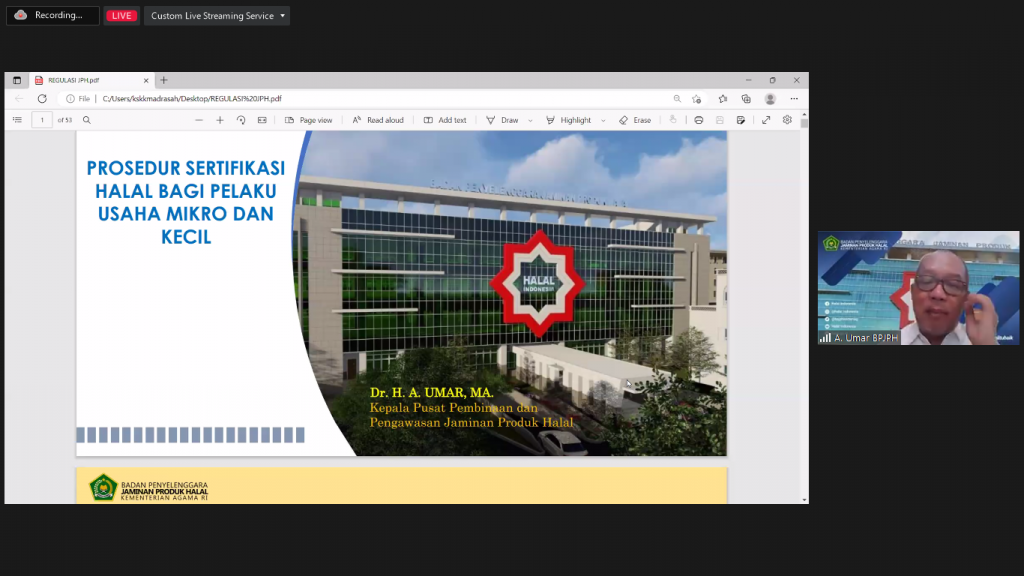Open the Page view options
The height and width of the screenshot is (576, 1024).
coord(308,120)
